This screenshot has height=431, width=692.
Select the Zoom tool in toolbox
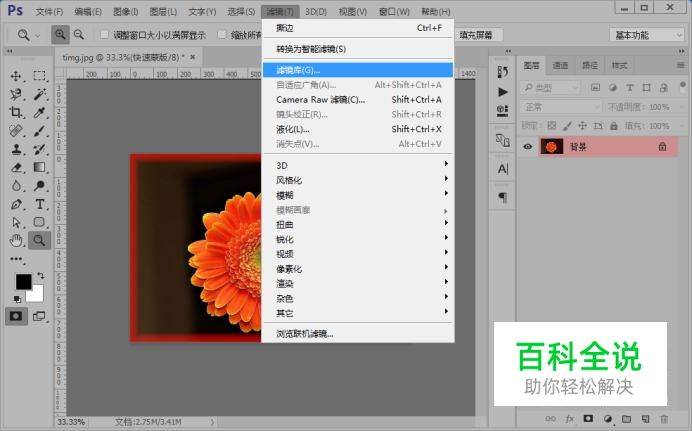(x=39, y=240)
